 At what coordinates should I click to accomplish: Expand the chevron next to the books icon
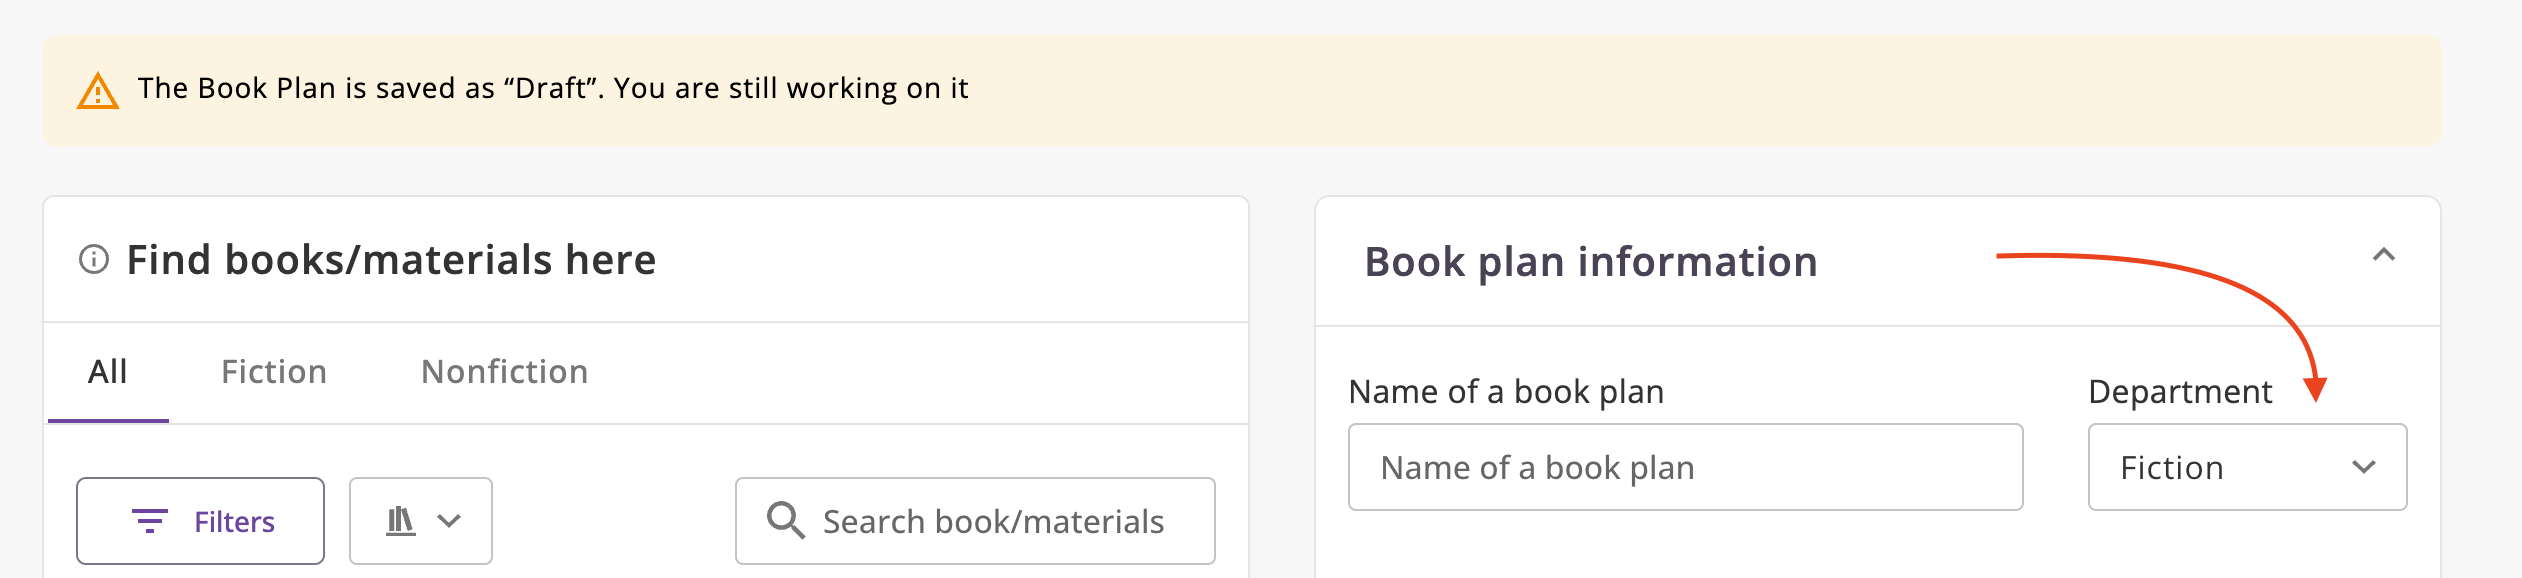click(450, 521)
